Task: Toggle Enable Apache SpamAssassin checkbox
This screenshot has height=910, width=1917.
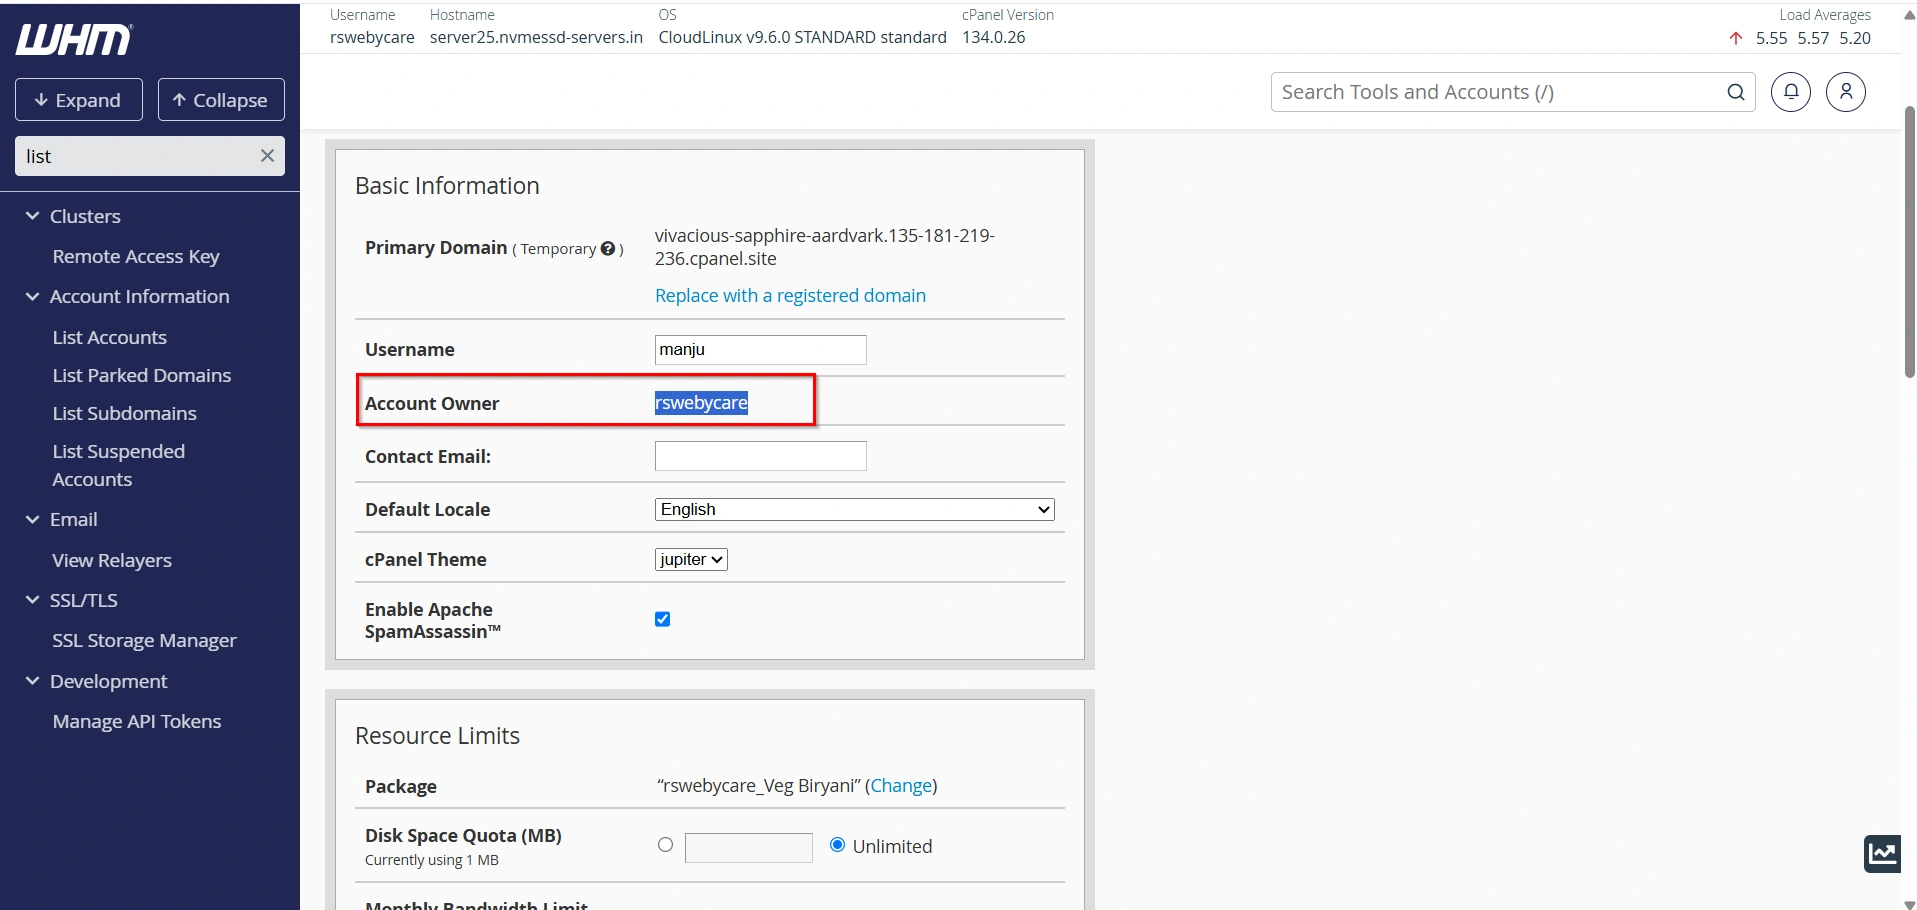Action: (x=662, y=619)
